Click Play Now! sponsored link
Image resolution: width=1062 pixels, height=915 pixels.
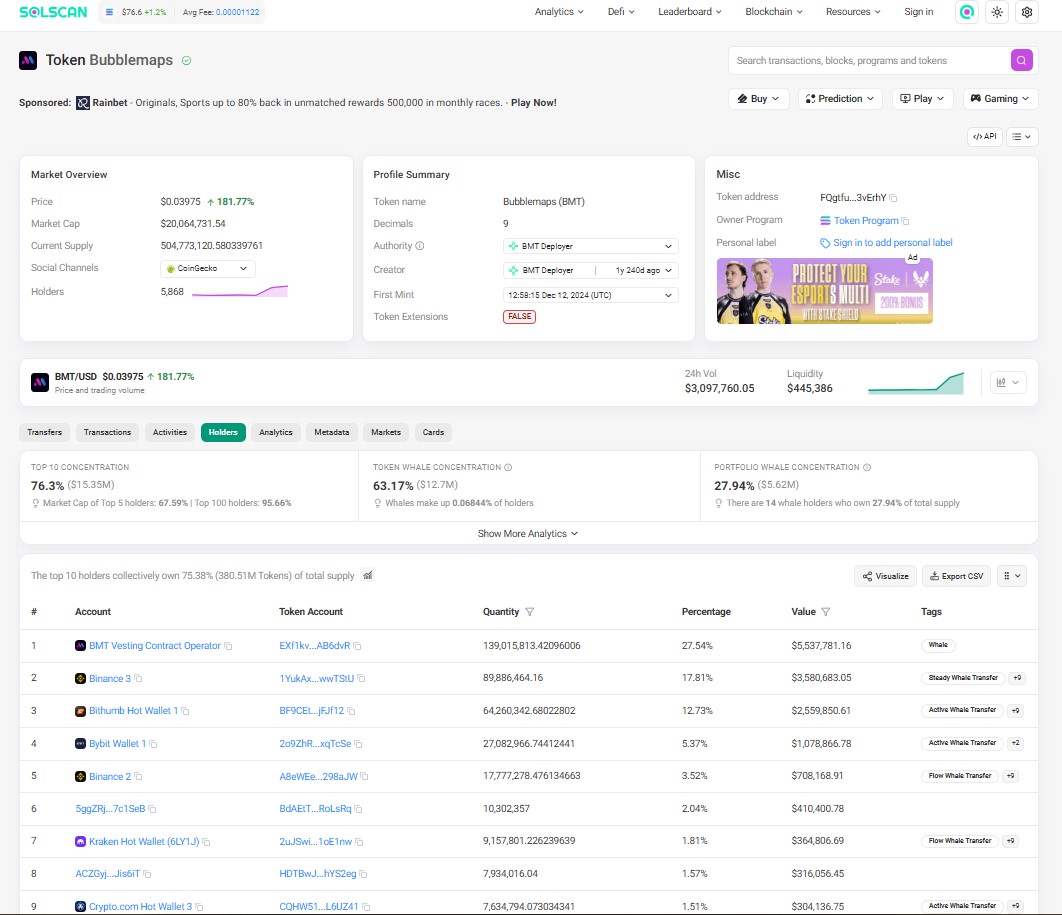534,103
